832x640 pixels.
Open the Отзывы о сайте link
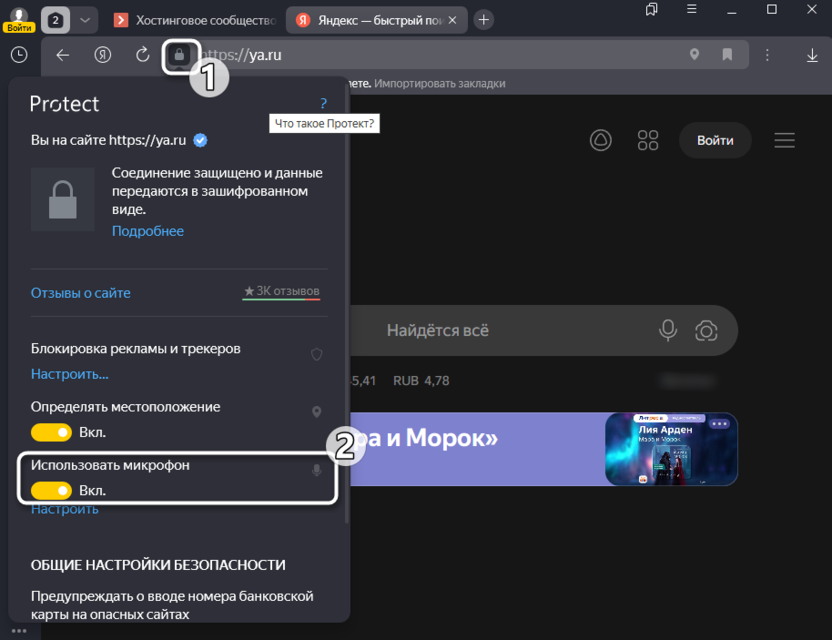81,293
